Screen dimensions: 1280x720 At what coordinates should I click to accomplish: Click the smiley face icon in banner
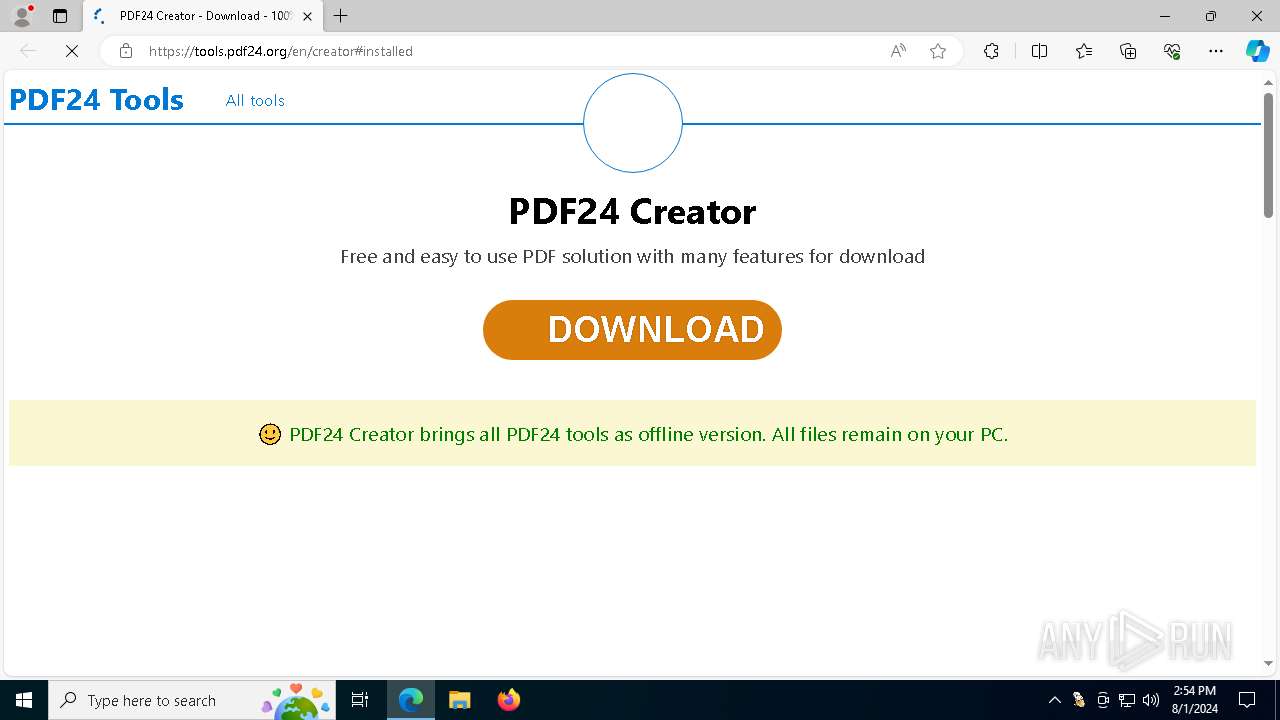270,434
